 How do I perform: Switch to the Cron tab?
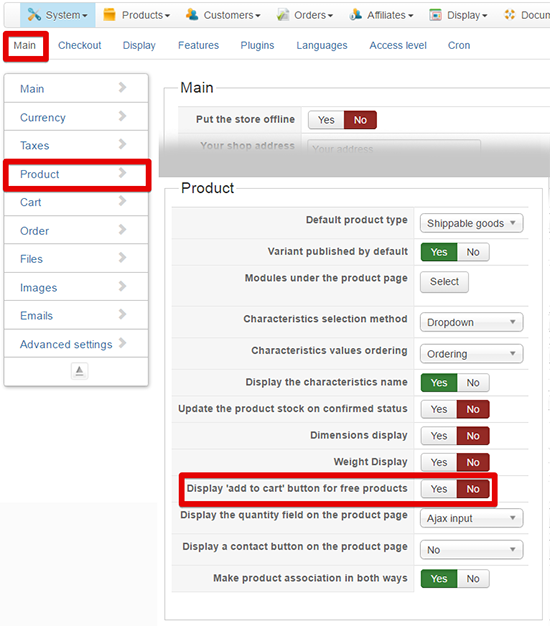click(x=459, y=45)
